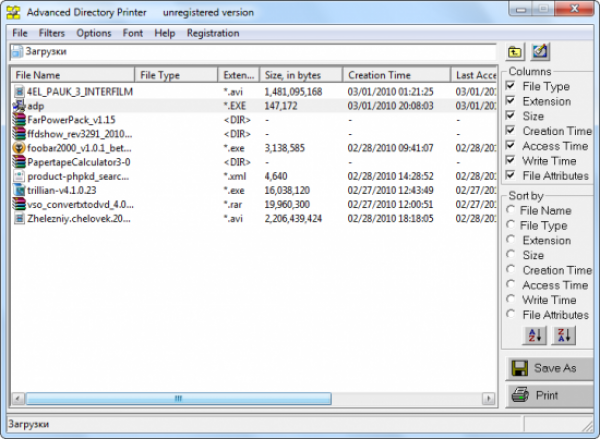Toggle the Size column checkbox
The height and width of the screenshot is (439, 600).
pos(511,116)
